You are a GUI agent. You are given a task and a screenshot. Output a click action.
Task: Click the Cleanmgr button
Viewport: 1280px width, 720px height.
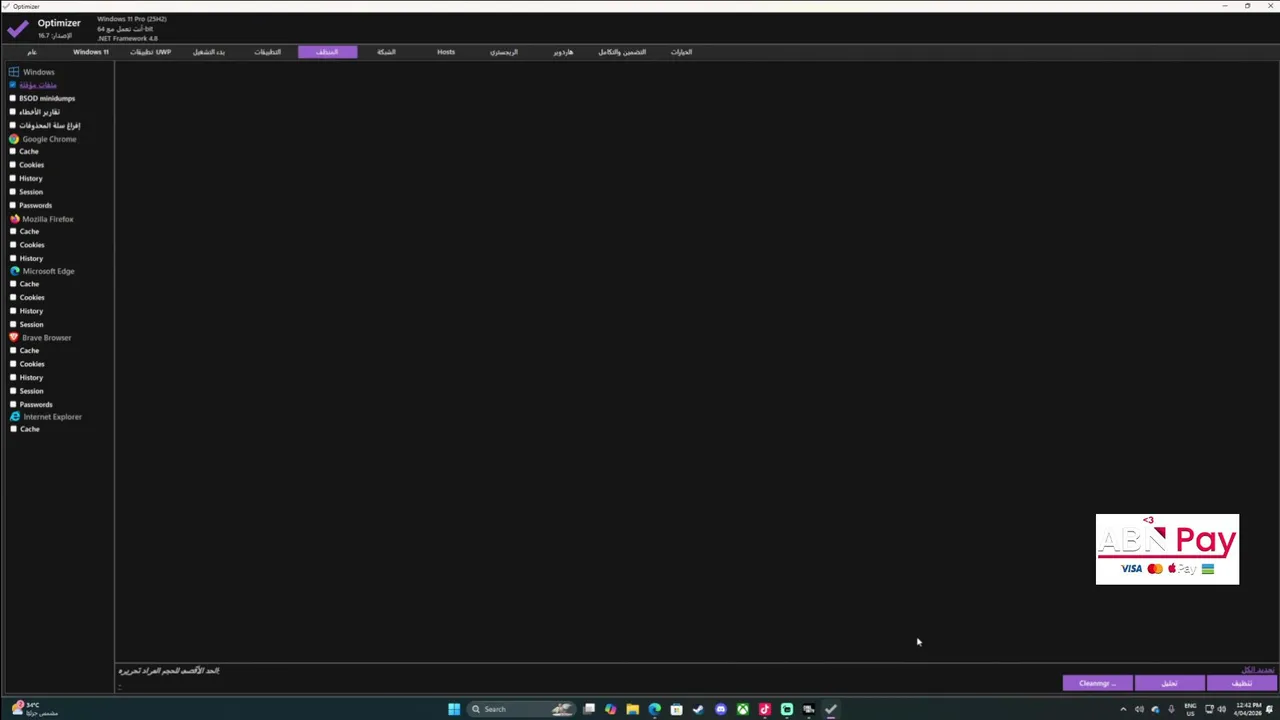pos(1097,683)
